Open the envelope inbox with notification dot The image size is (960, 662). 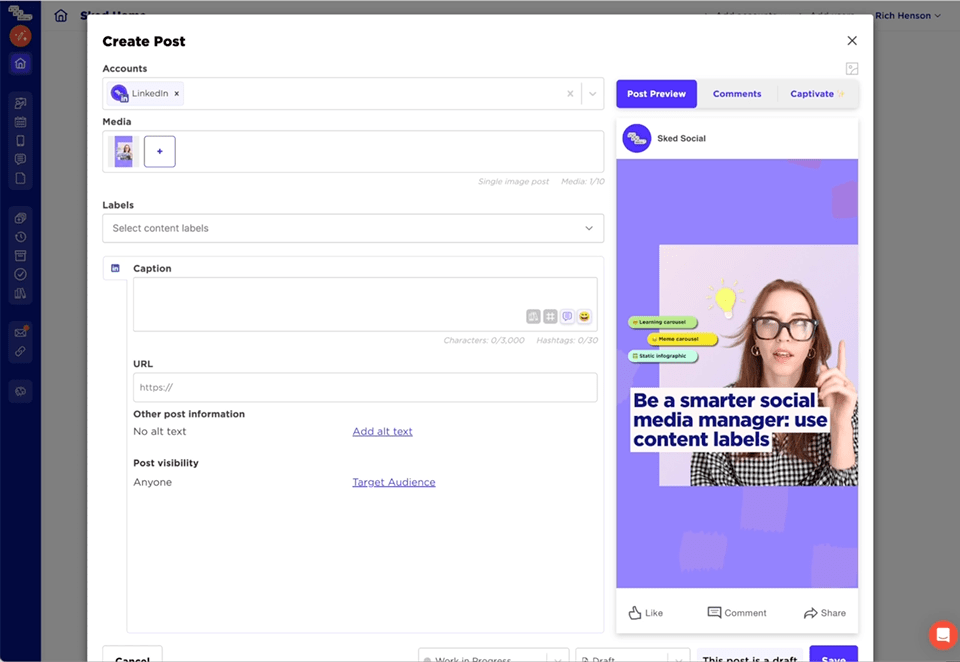click(20, 332)
